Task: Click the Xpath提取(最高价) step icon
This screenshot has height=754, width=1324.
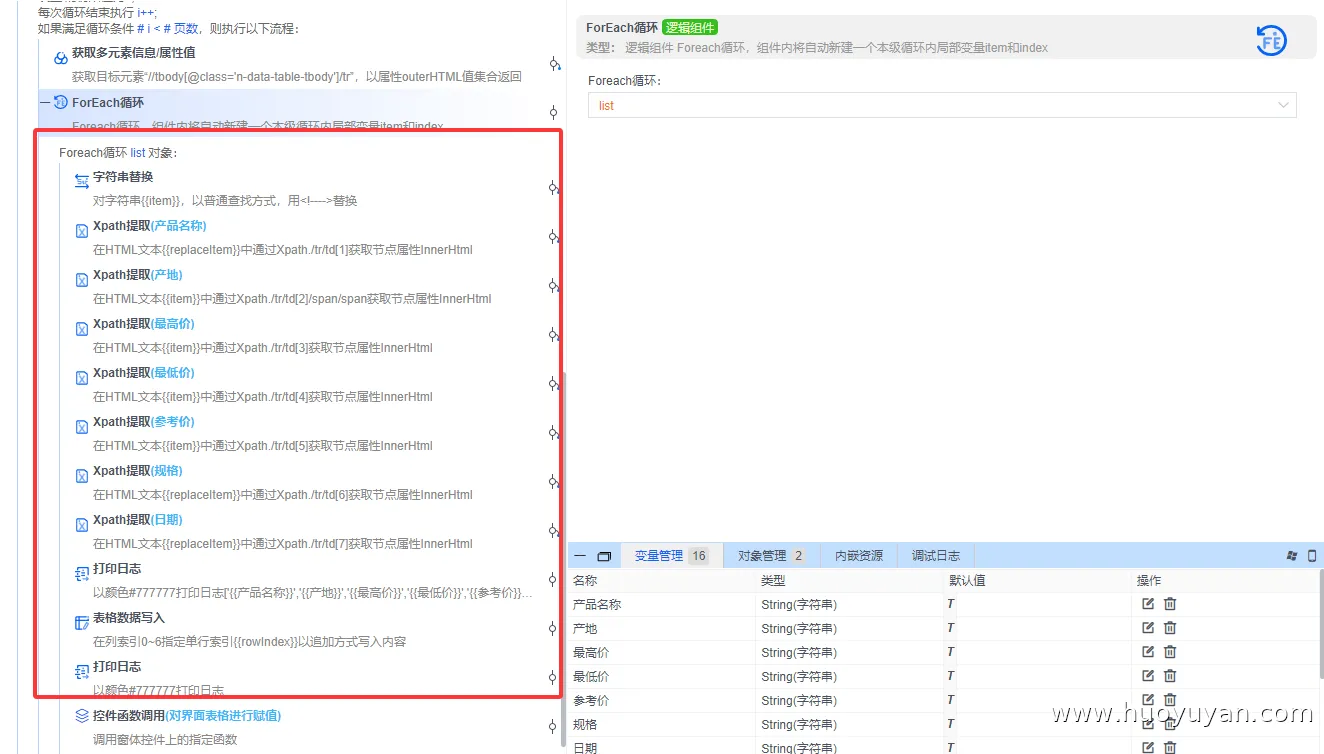Action: tap(82, 329)
